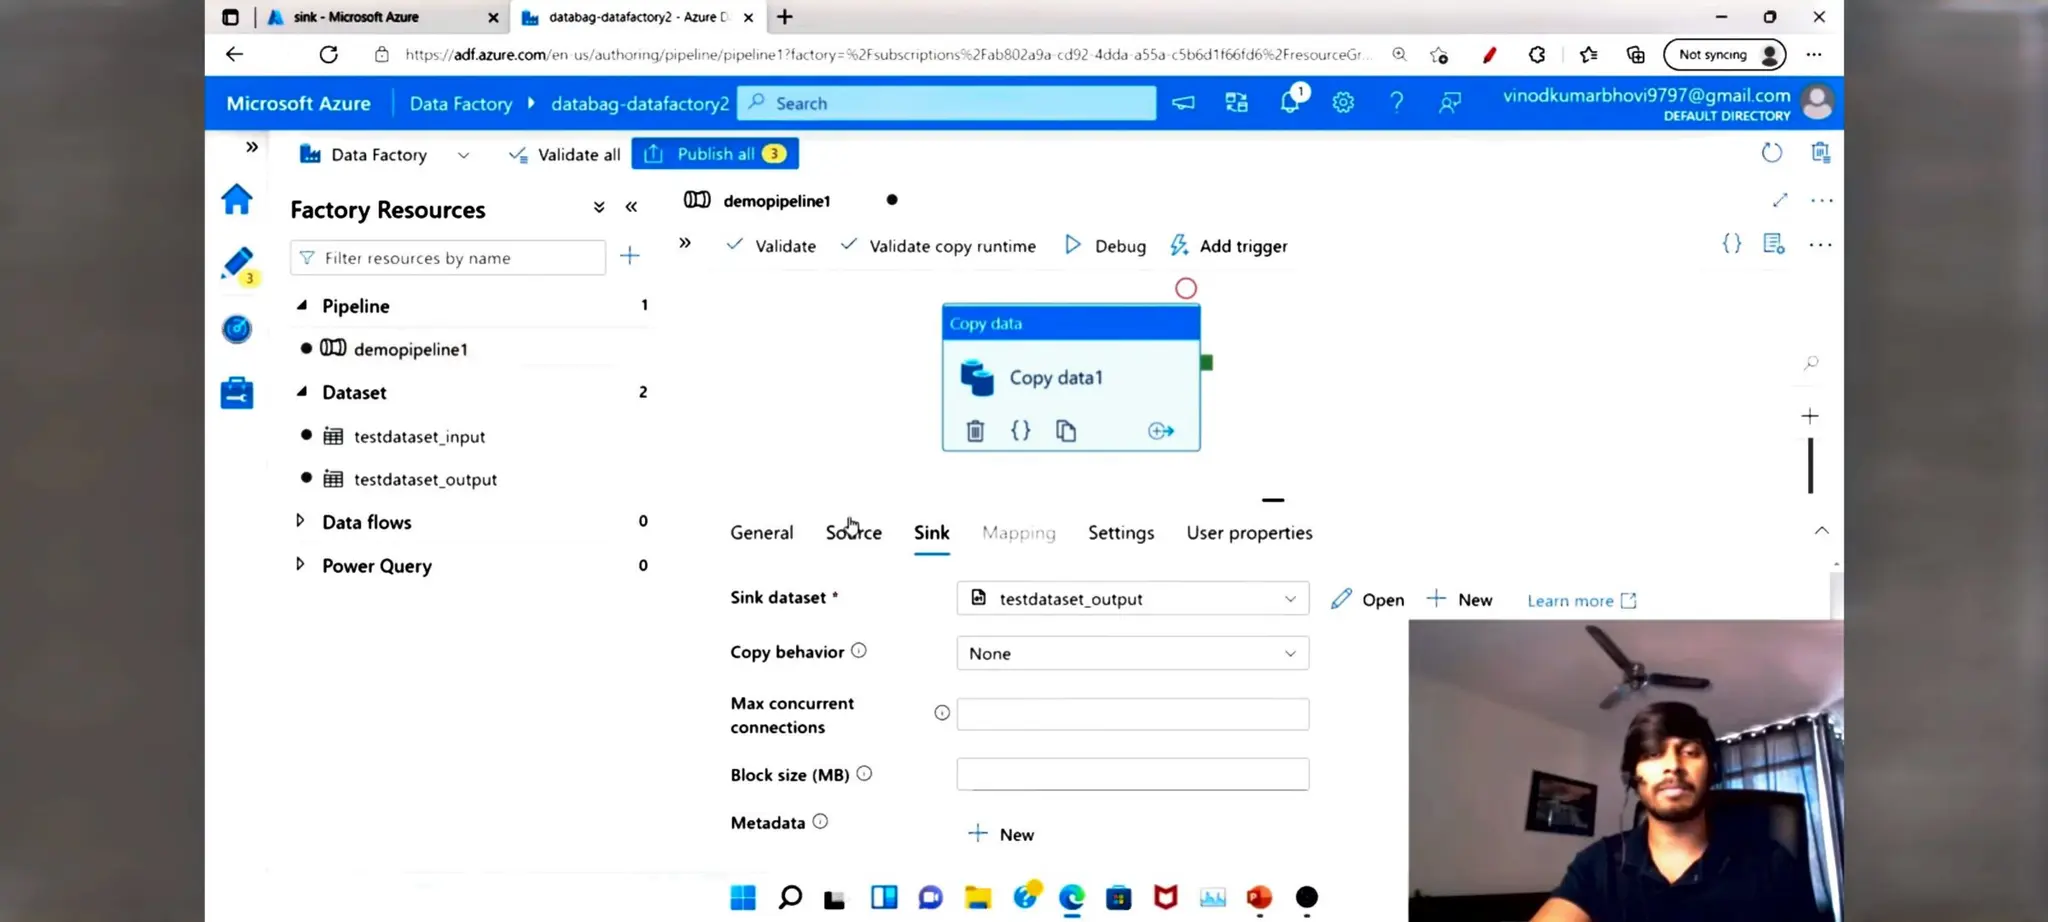Collapse the Factory Resources panel
The image size is (2048, 922).
click(631, 207)
